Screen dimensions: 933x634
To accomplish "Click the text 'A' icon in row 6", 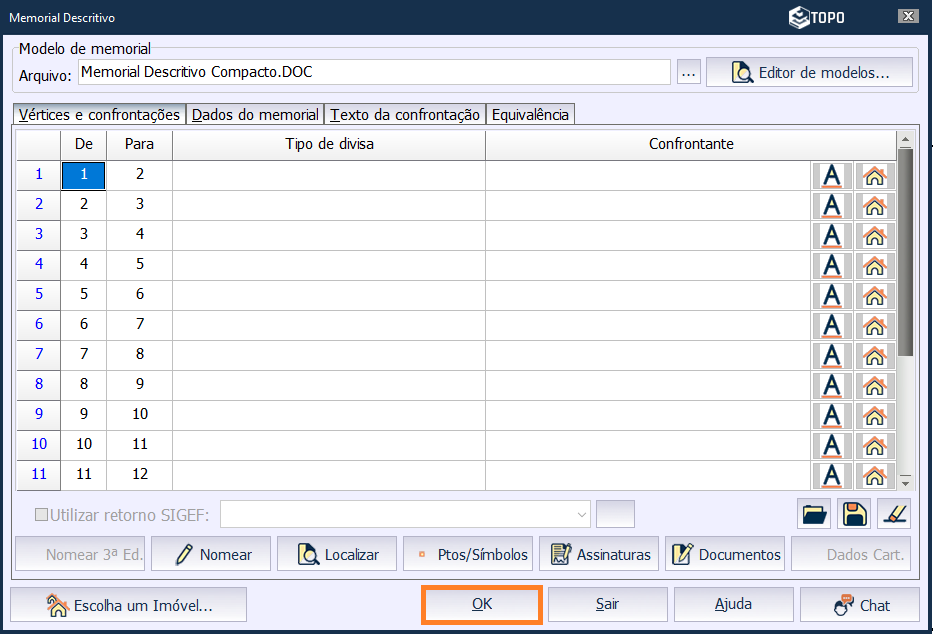I will tap(832, 326).
